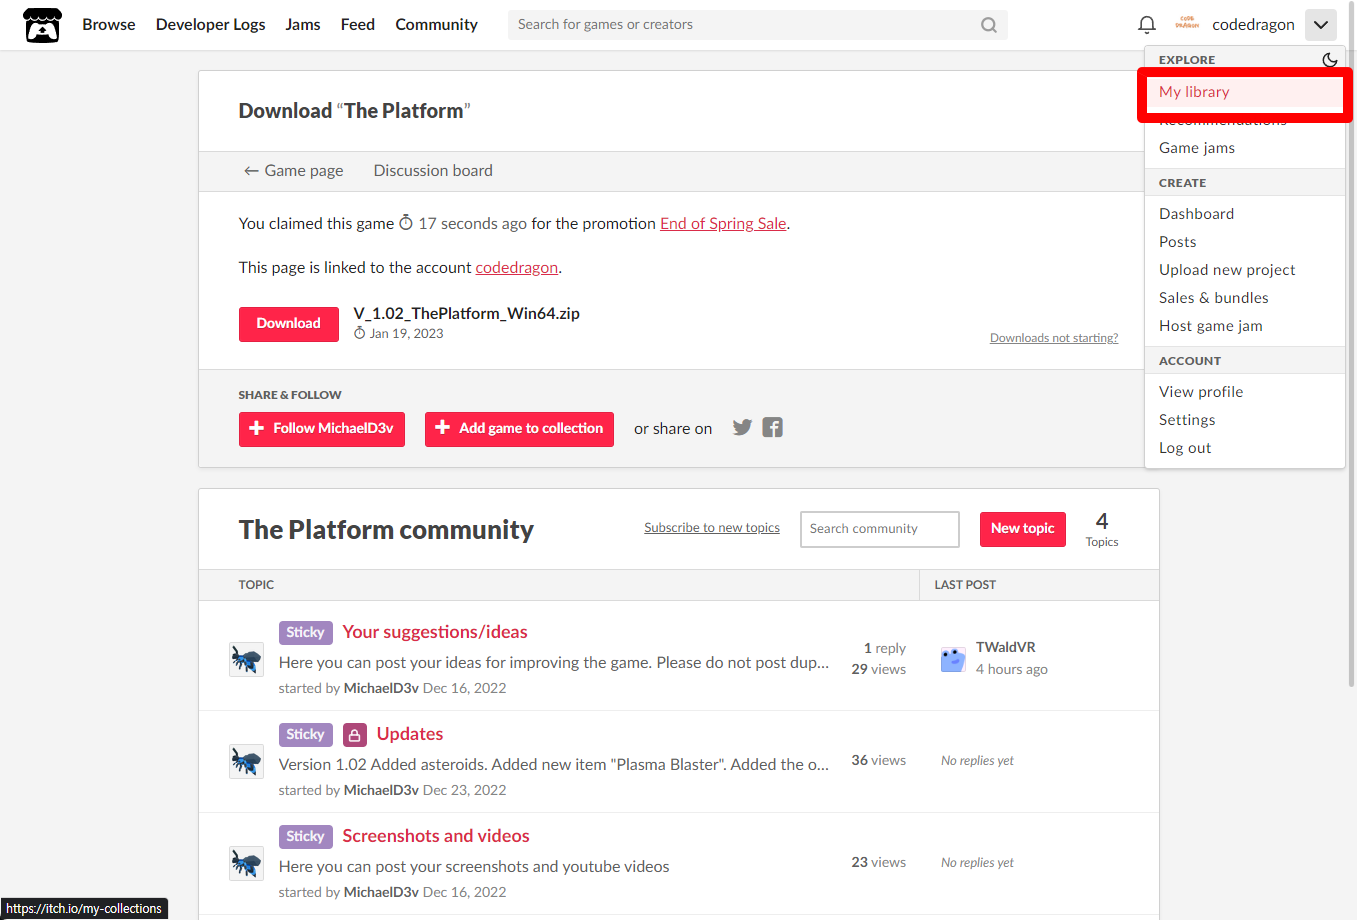The height and width of the screenshot is (920, 1357).
Task: Click the New topic button
Action: [1022, 529]
